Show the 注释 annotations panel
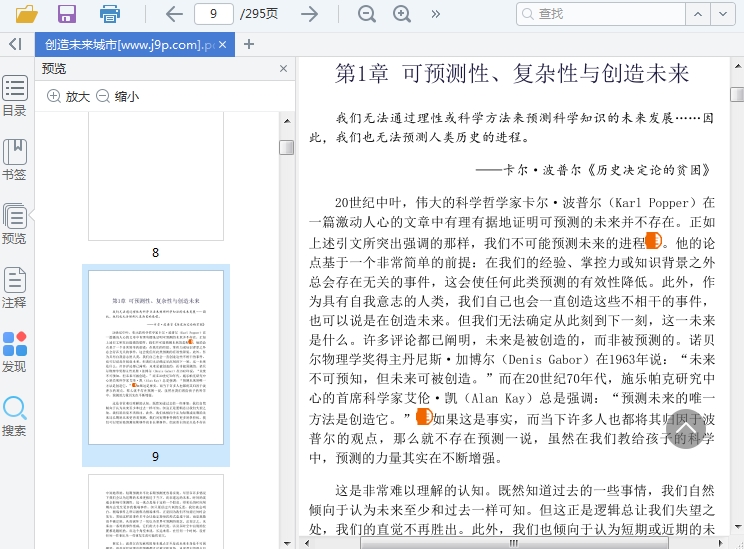The height and width of the screenshot is (549, 744). pos(14,288)
